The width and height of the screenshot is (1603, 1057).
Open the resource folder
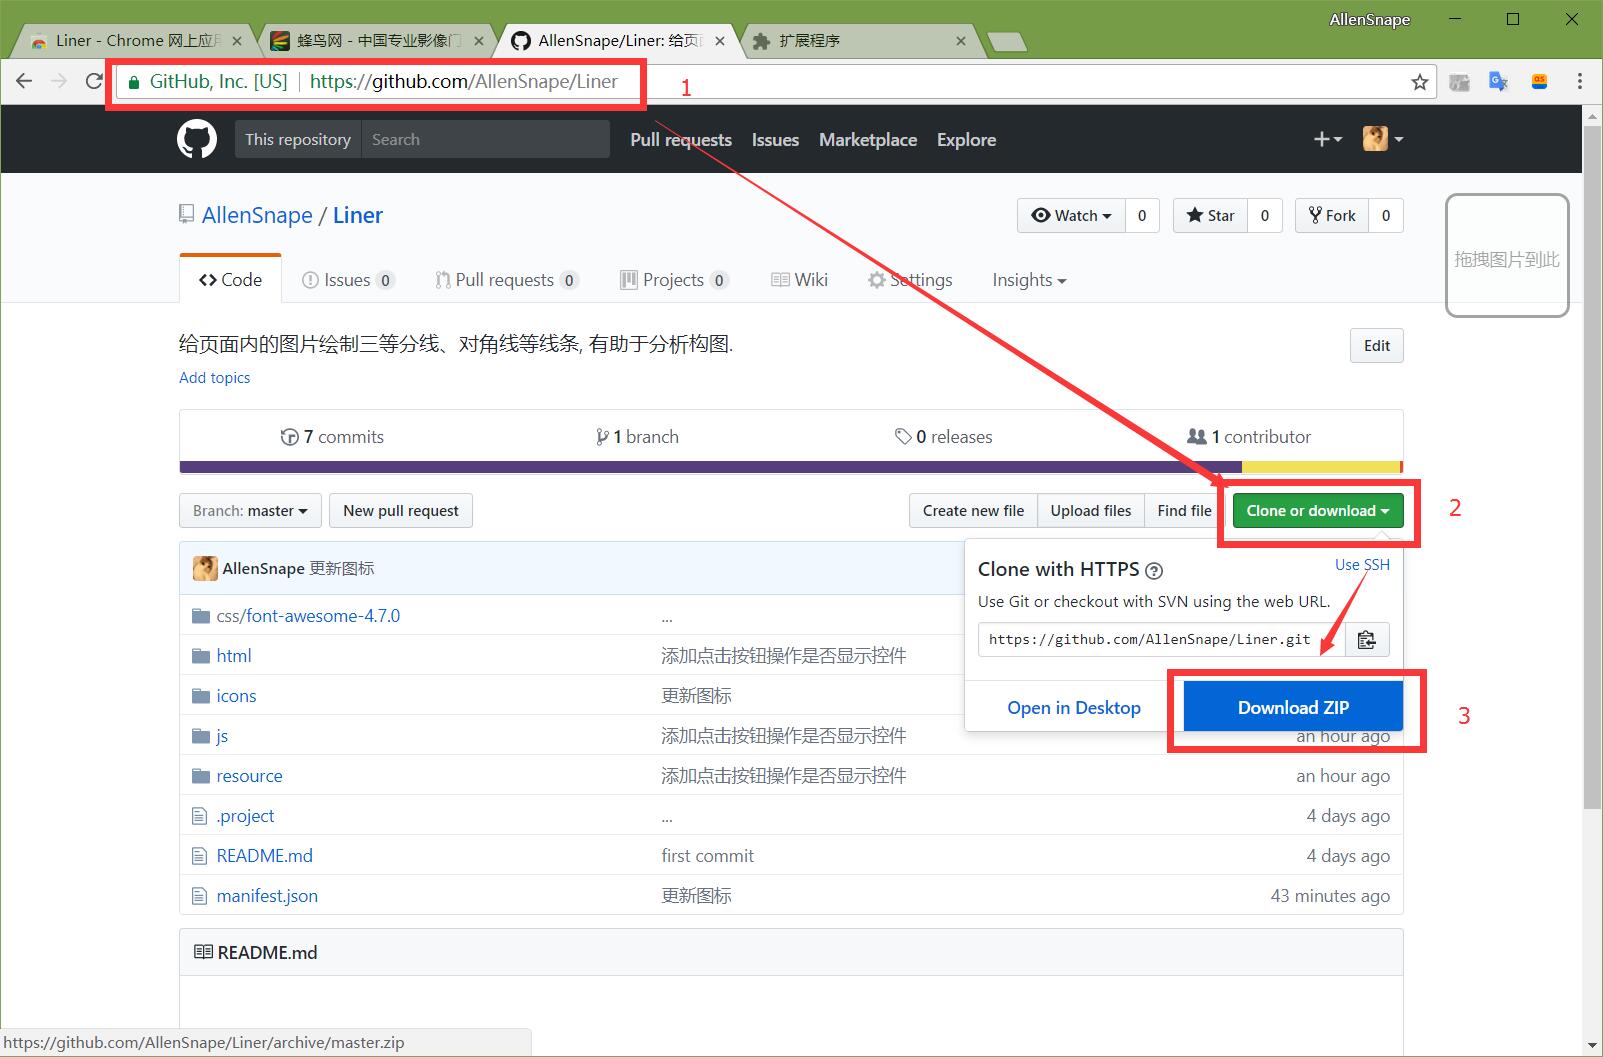coord(249,776)
